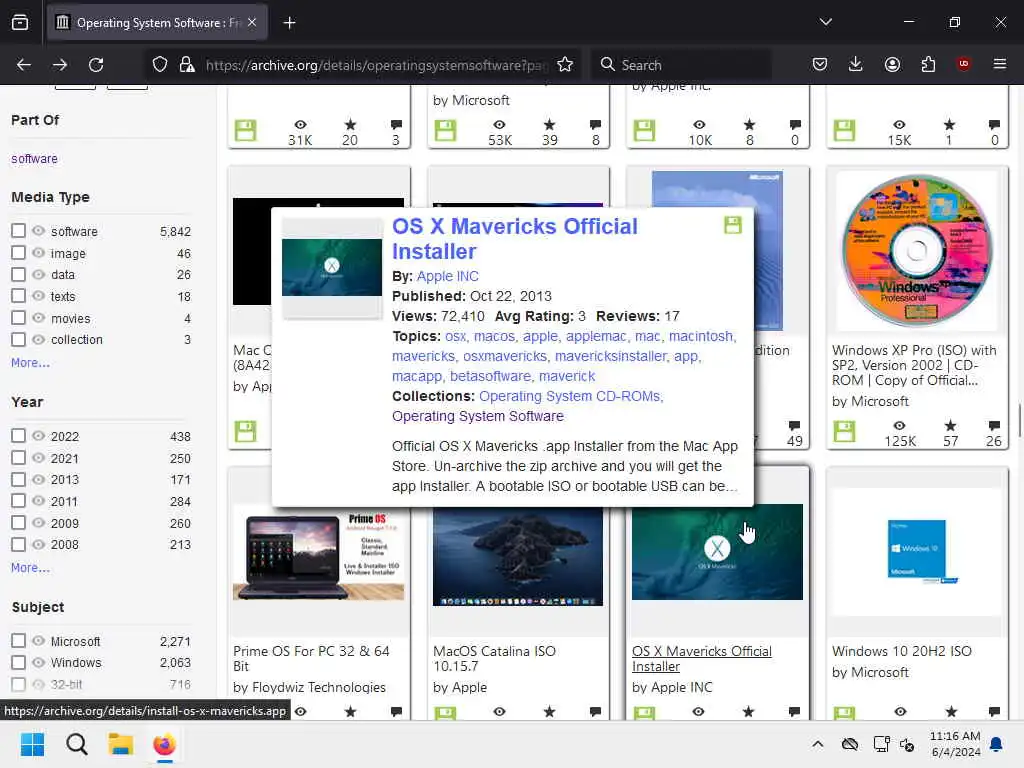Expand More under Media Type
Viewport: 1024px width, 768px height.
coord(30,362)
